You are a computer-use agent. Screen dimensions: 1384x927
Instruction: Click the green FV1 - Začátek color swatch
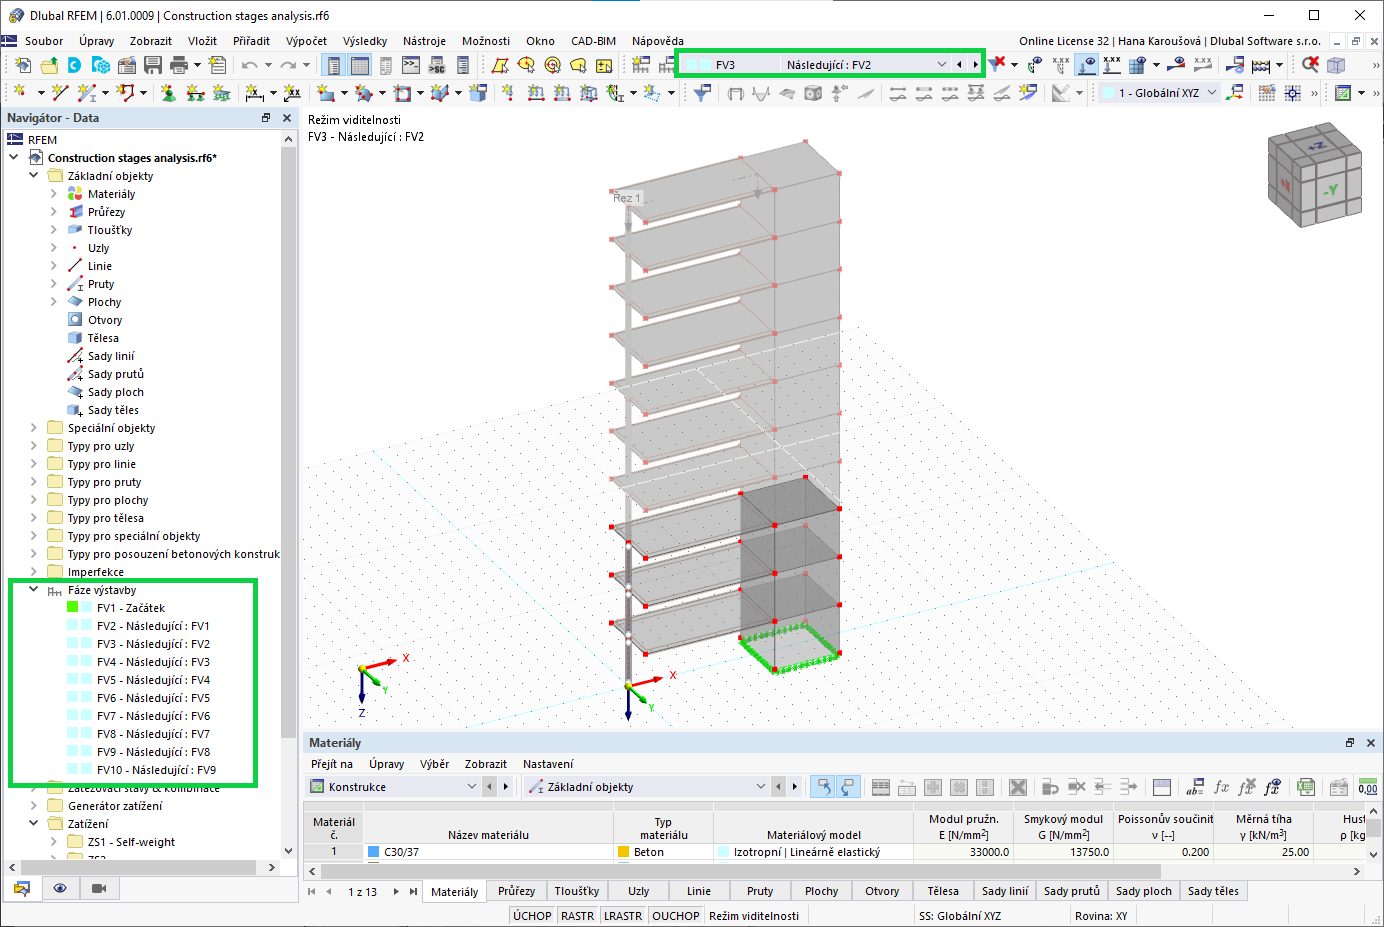click(73, 608)
